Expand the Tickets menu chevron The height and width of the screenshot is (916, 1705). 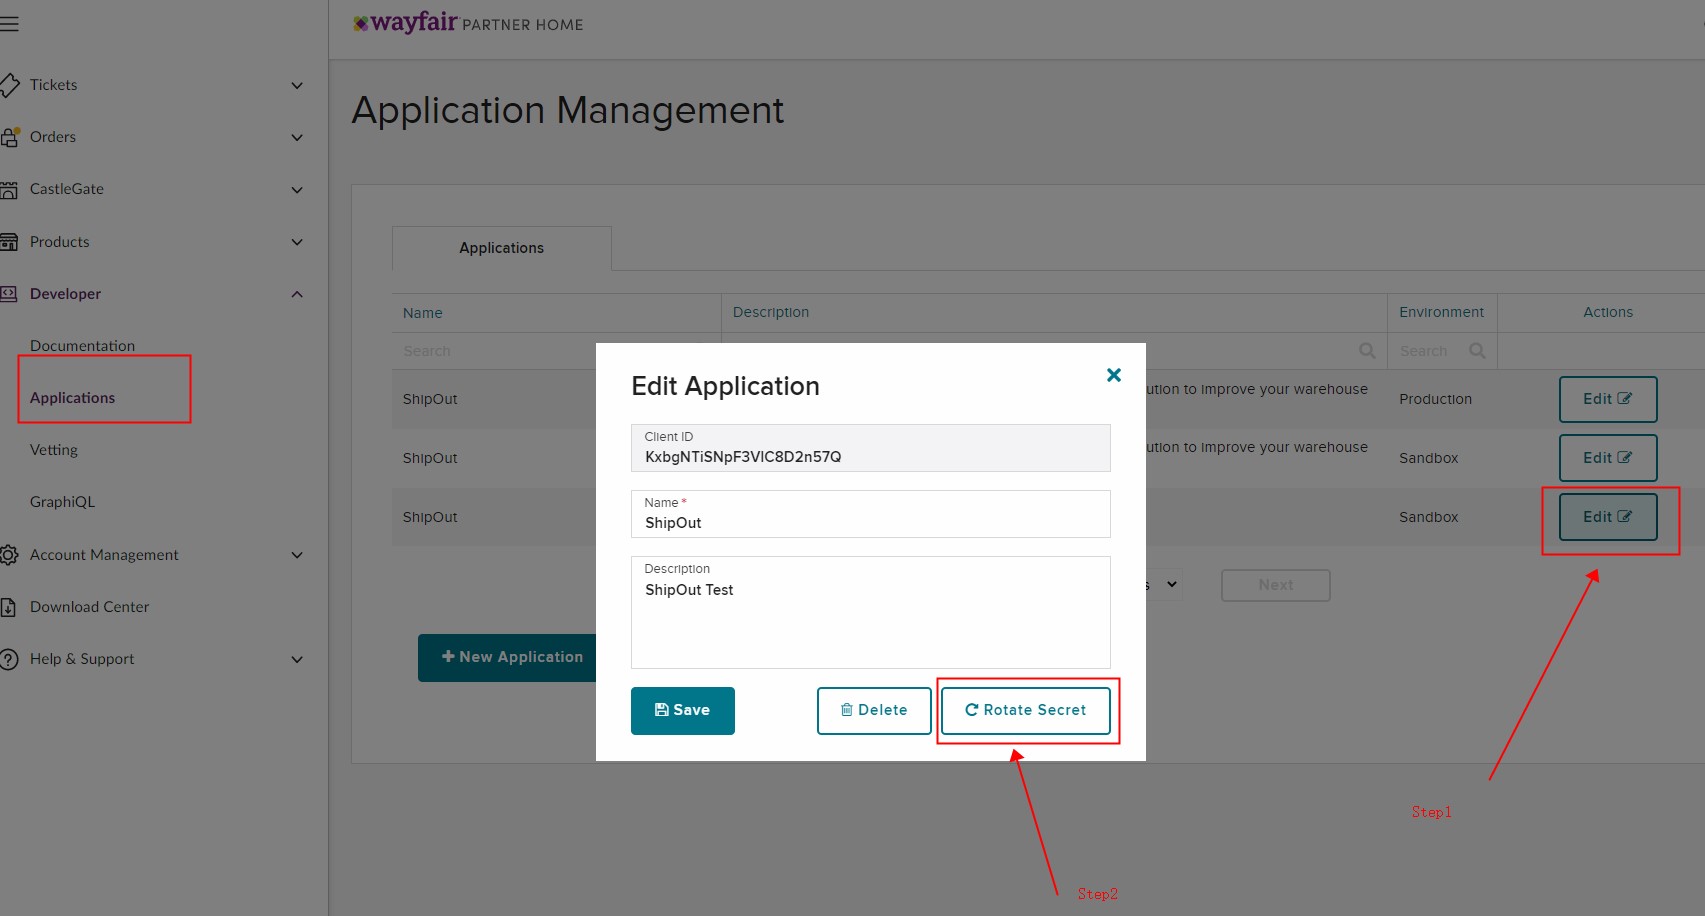(x=297, y=85)
